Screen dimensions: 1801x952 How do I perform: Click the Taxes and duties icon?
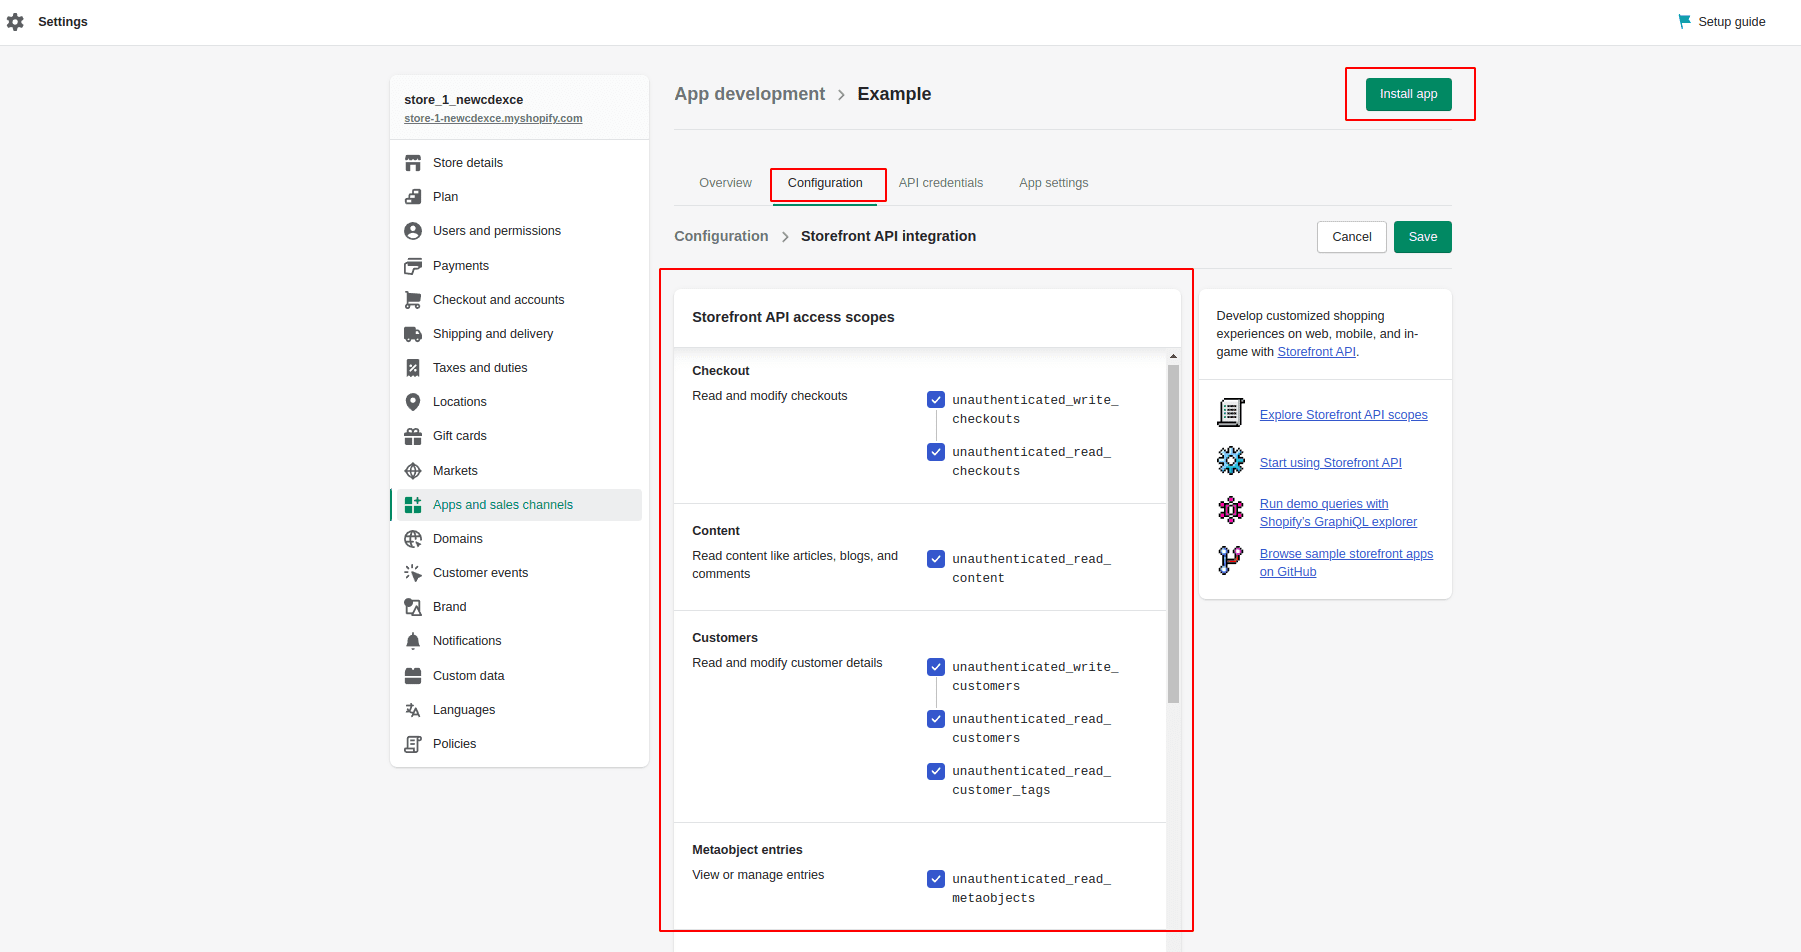click(x=413, y=368)
